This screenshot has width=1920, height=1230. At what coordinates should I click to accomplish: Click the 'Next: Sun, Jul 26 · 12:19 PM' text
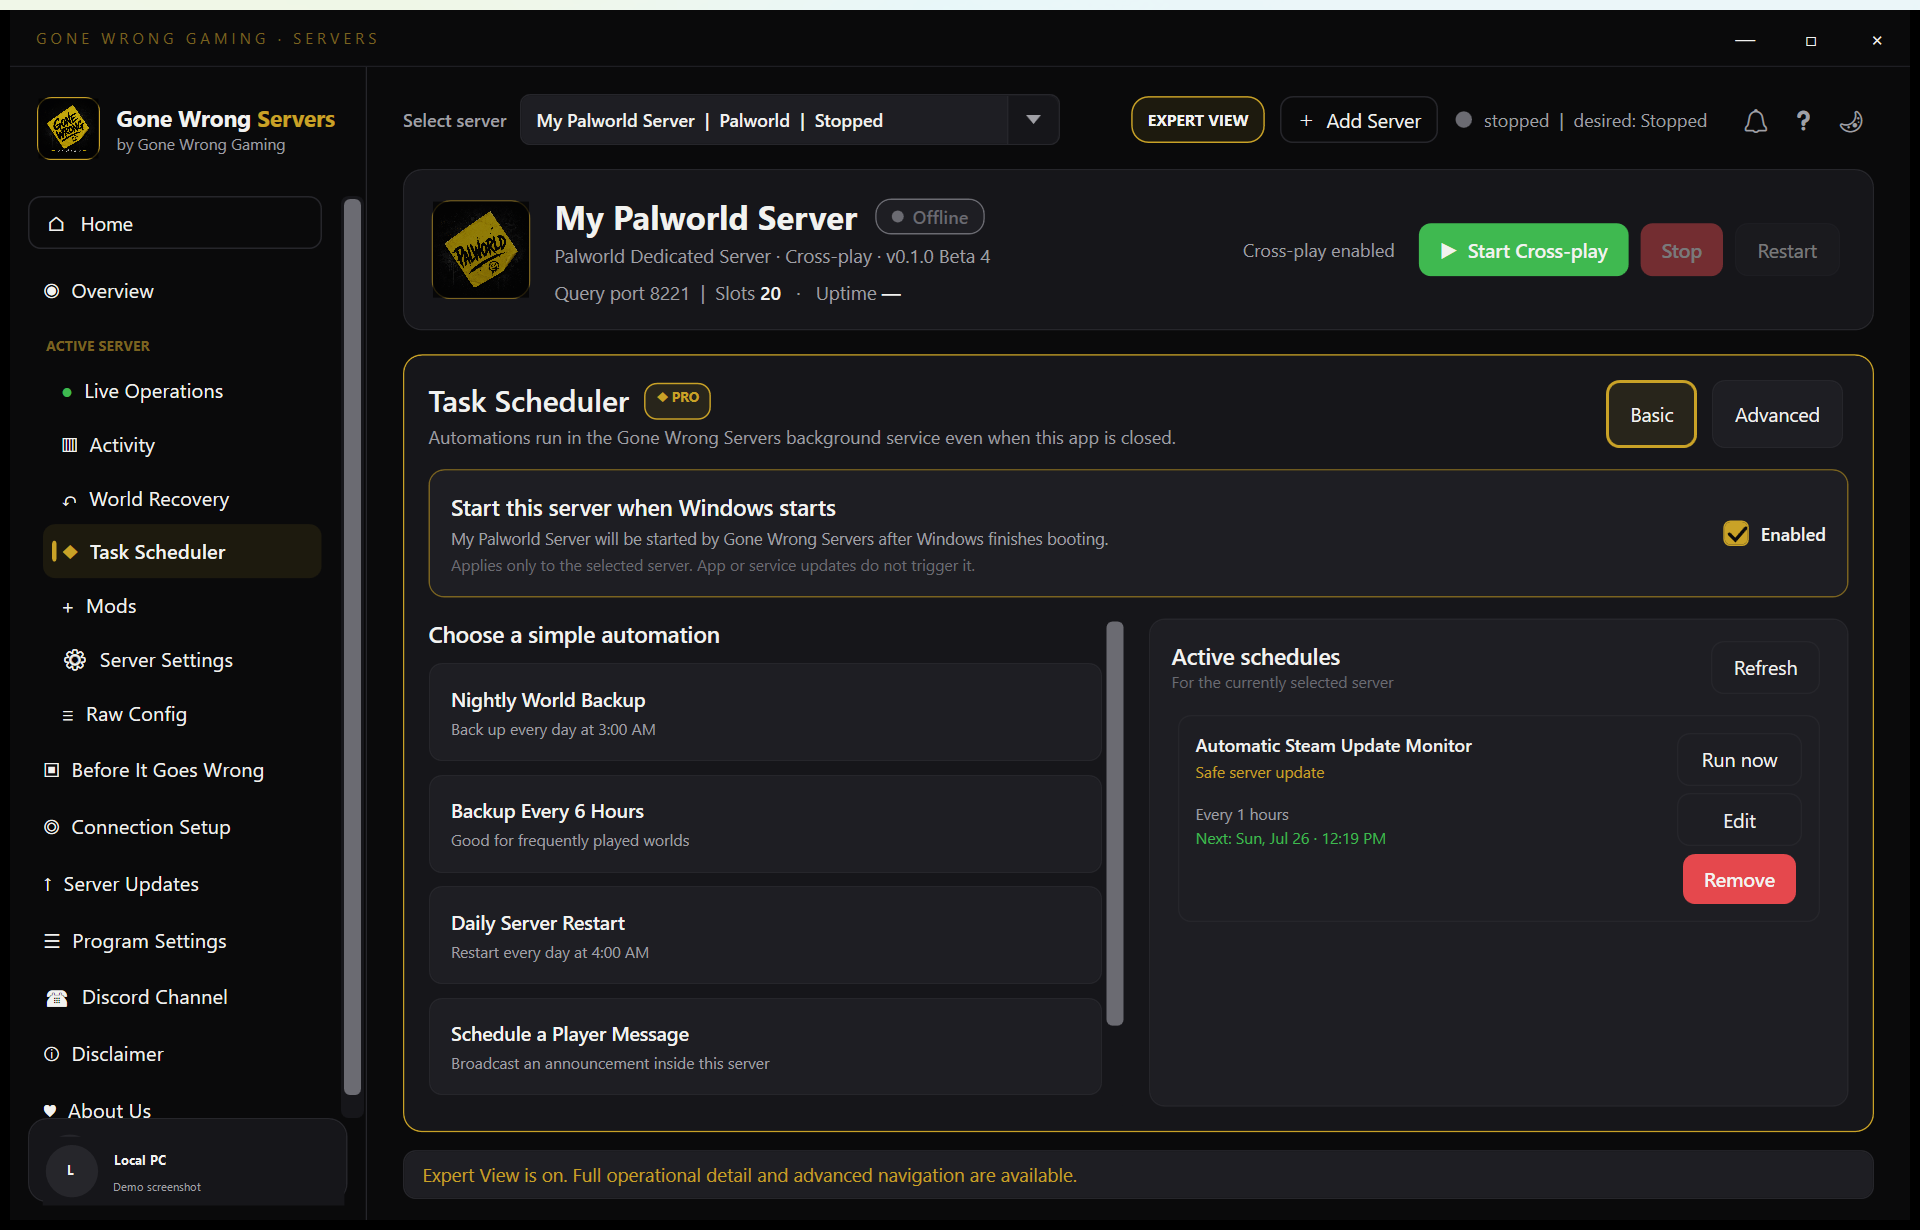[x=1290, y=838]
